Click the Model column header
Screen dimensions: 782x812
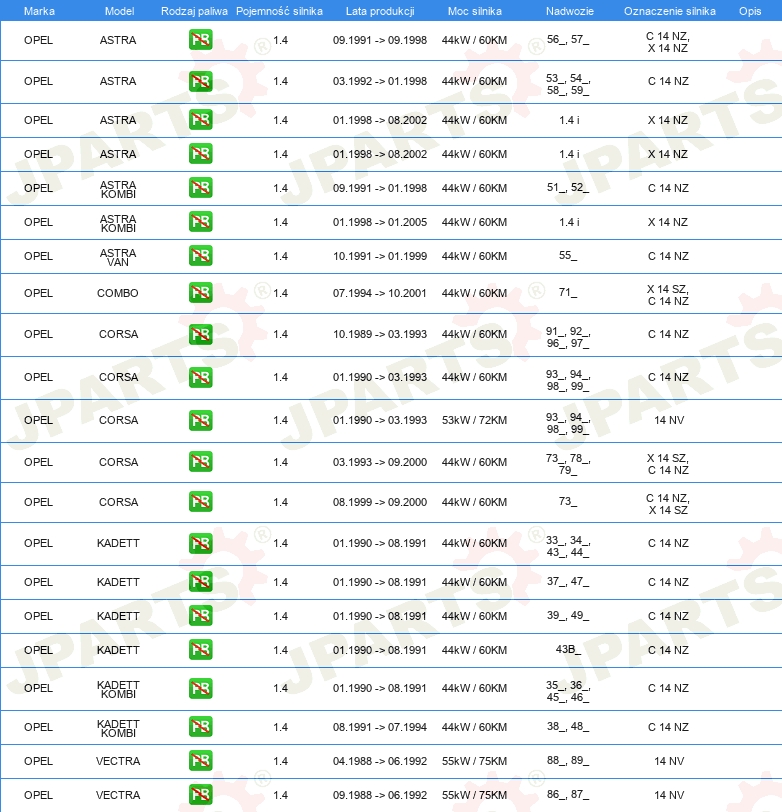[119, 11]
